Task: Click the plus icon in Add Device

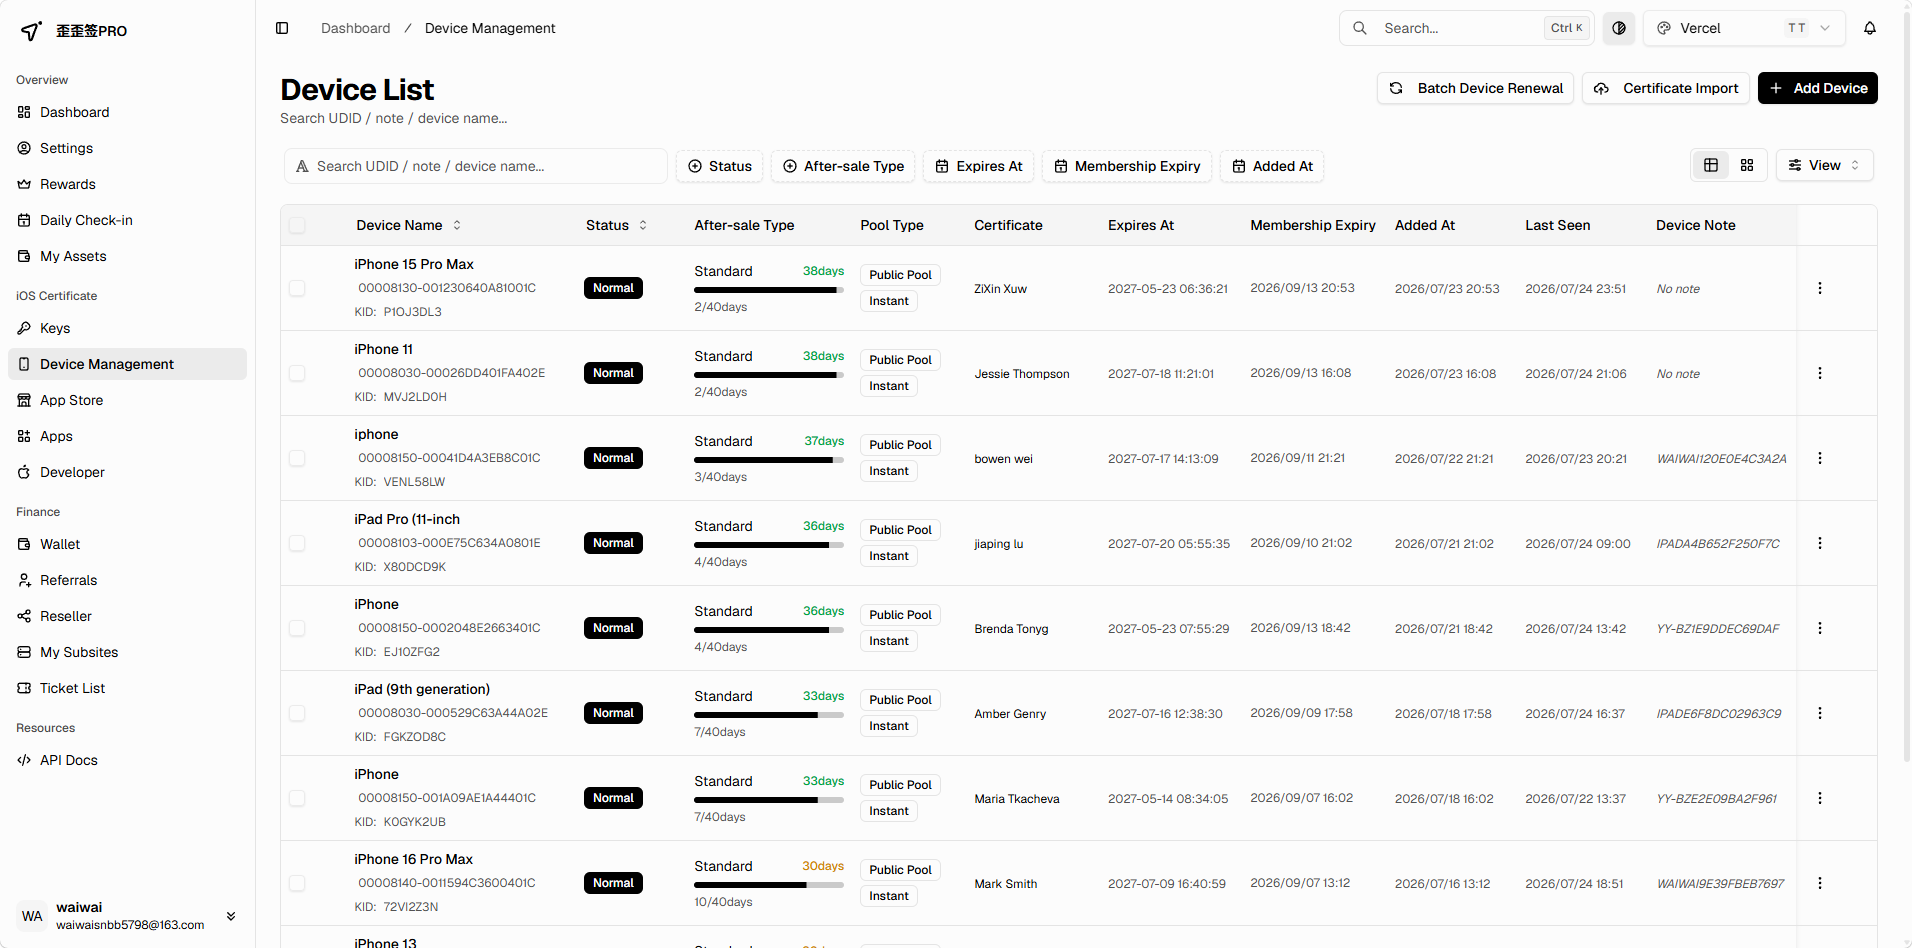Action: 1776,88
